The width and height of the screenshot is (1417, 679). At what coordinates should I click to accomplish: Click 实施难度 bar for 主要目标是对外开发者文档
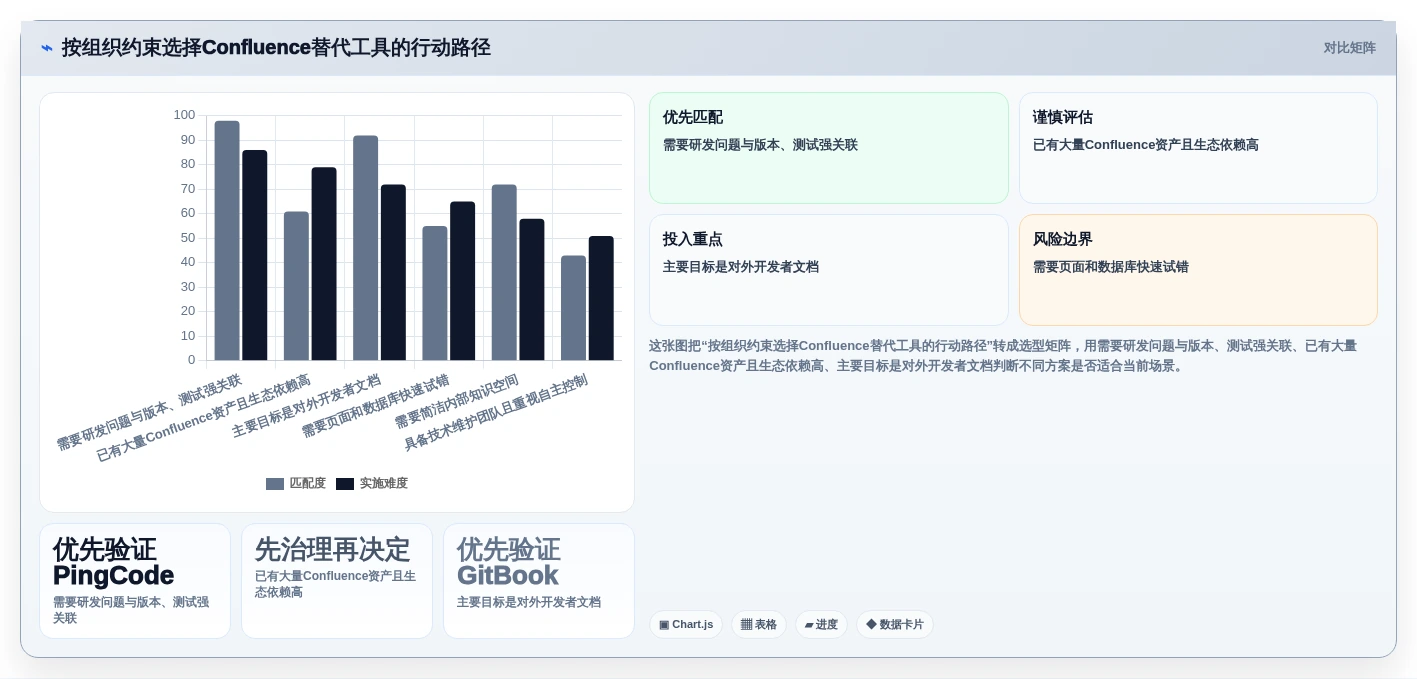pyautogui.click(x=393, y=272)
